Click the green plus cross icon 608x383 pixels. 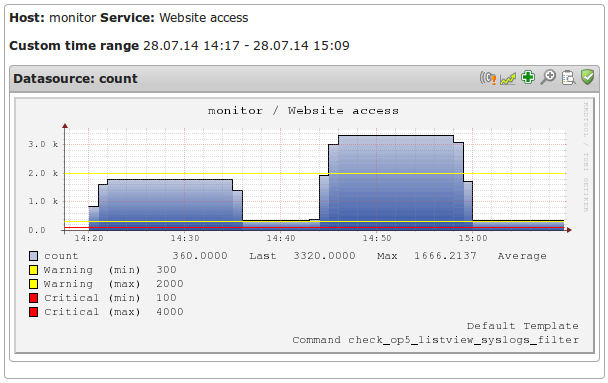(528, 77)
